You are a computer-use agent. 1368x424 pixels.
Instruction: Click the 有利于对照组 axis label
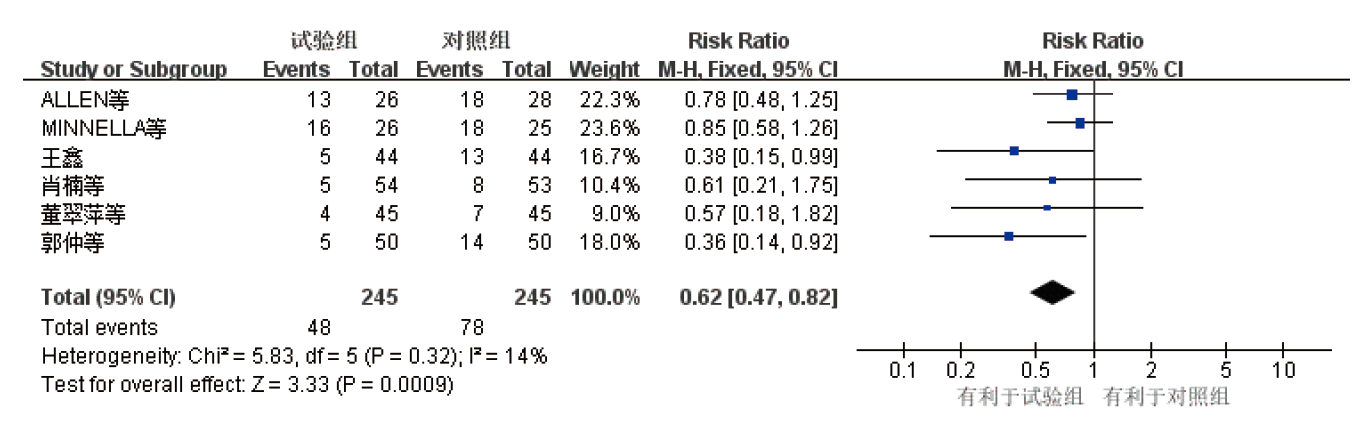tap(1166, 397)
